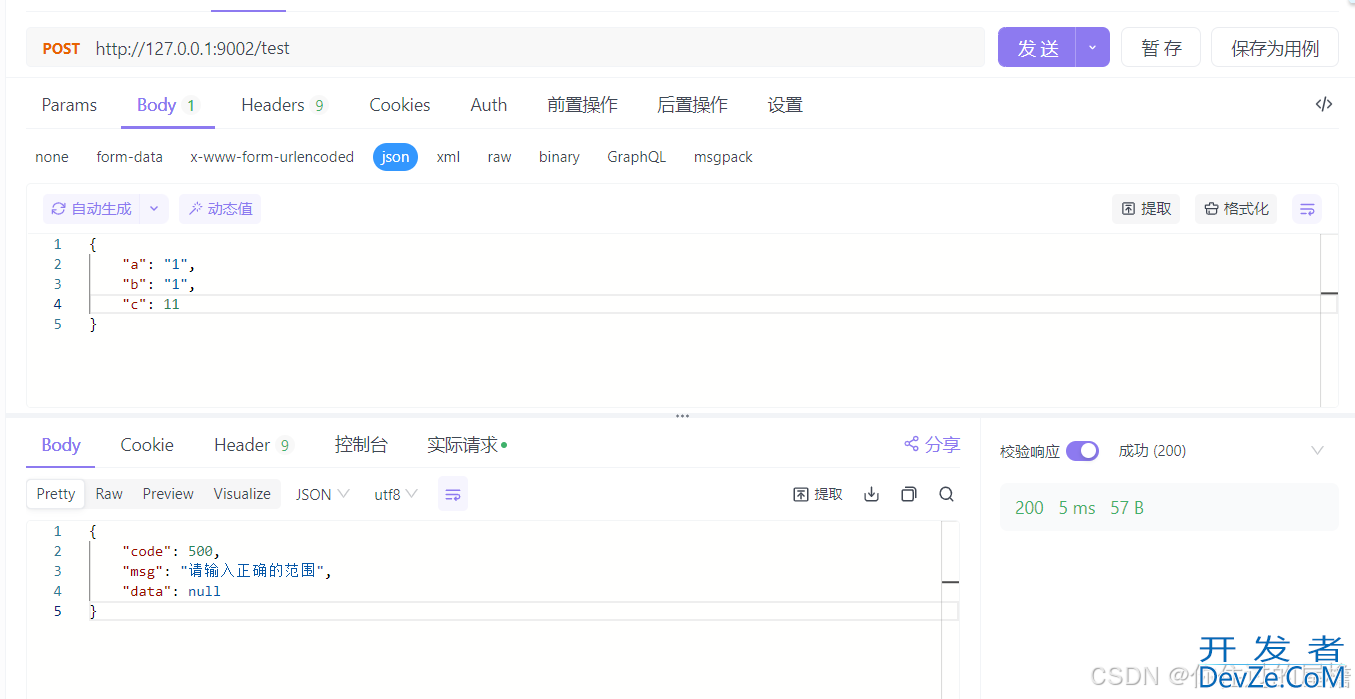Screen dimensions: 1355x699
Task: Select the xml body type
Action: 448,157
